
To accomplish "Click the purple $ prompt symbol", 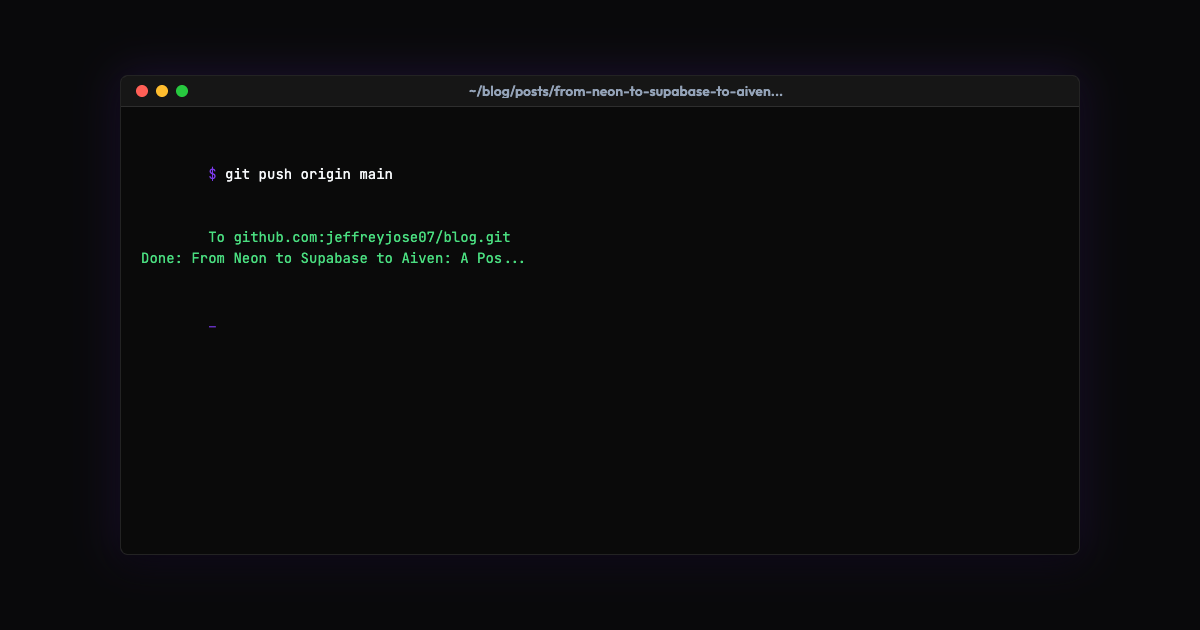I will [212, 174].
